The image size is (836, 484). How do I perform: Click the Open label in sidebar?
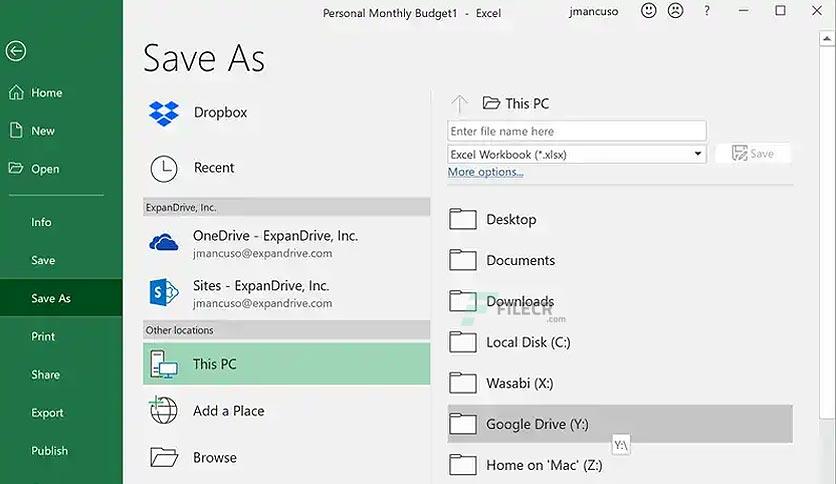pos(45,169)
